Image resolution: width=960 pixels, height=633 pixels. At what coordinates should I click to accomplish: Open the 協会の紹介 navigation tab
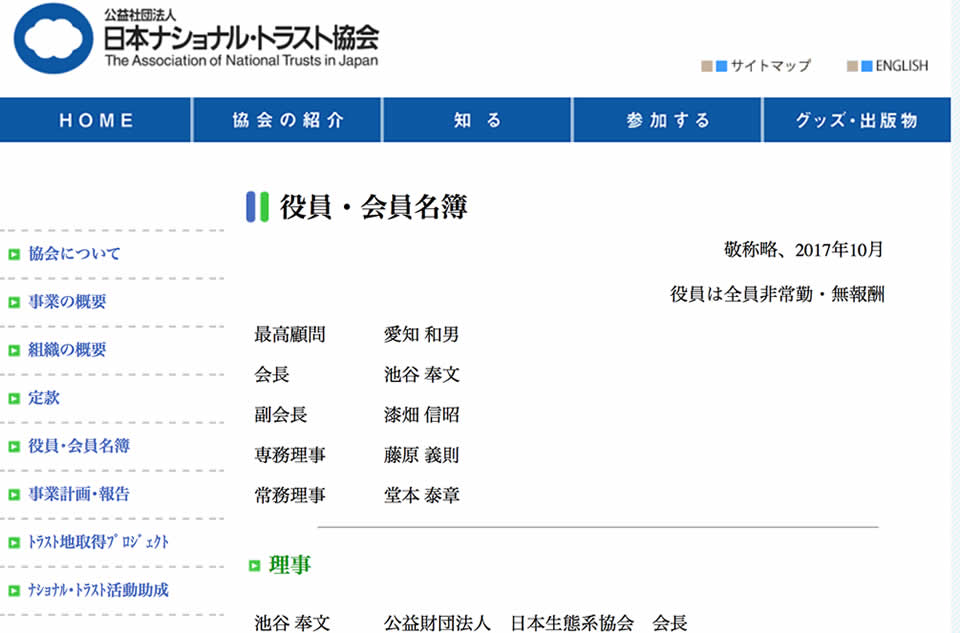tap(288, 120)
